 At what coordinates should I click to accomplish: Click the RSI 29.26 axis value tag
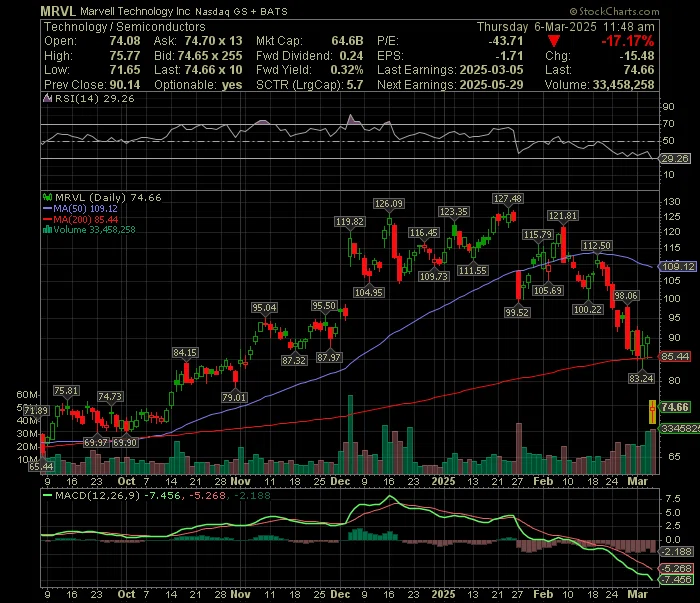(675, 158)
